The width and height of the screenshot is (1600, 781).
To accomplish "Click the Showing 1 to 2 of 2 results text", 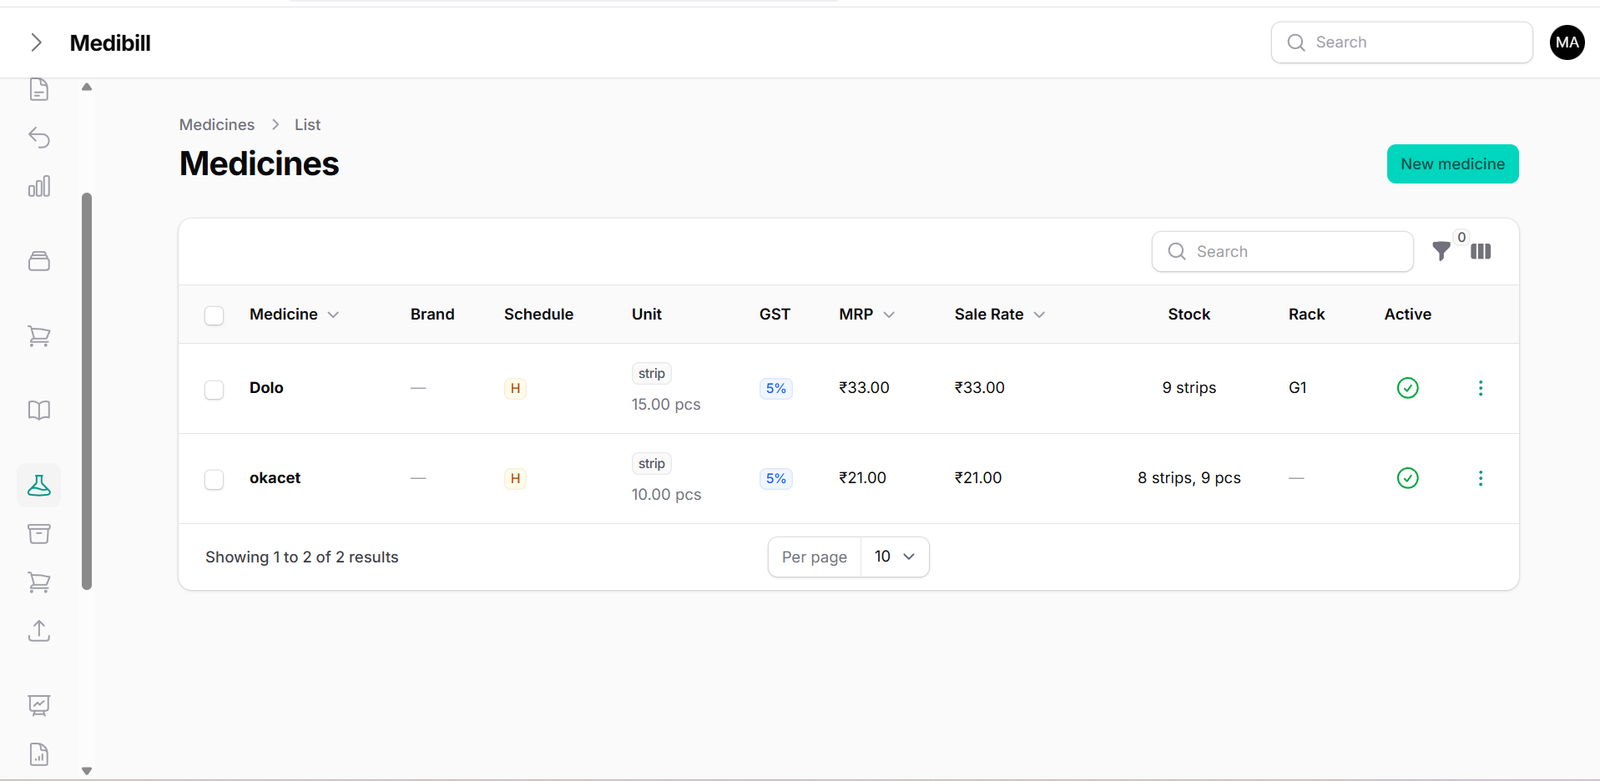I will pos(302,557).
